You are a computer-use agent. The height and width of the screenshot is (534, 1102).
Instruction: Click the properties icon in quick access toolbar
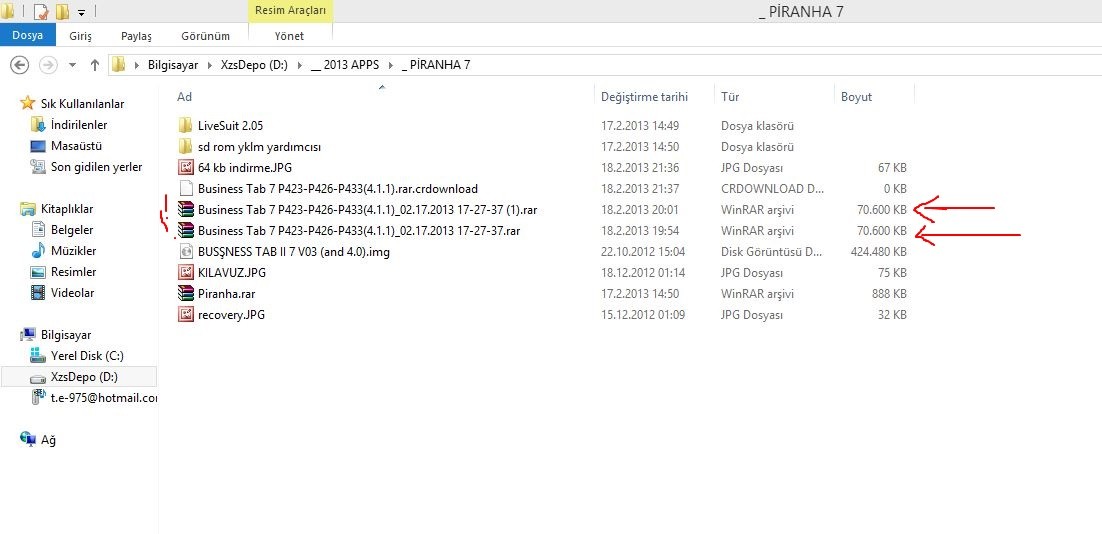(40, 11)
